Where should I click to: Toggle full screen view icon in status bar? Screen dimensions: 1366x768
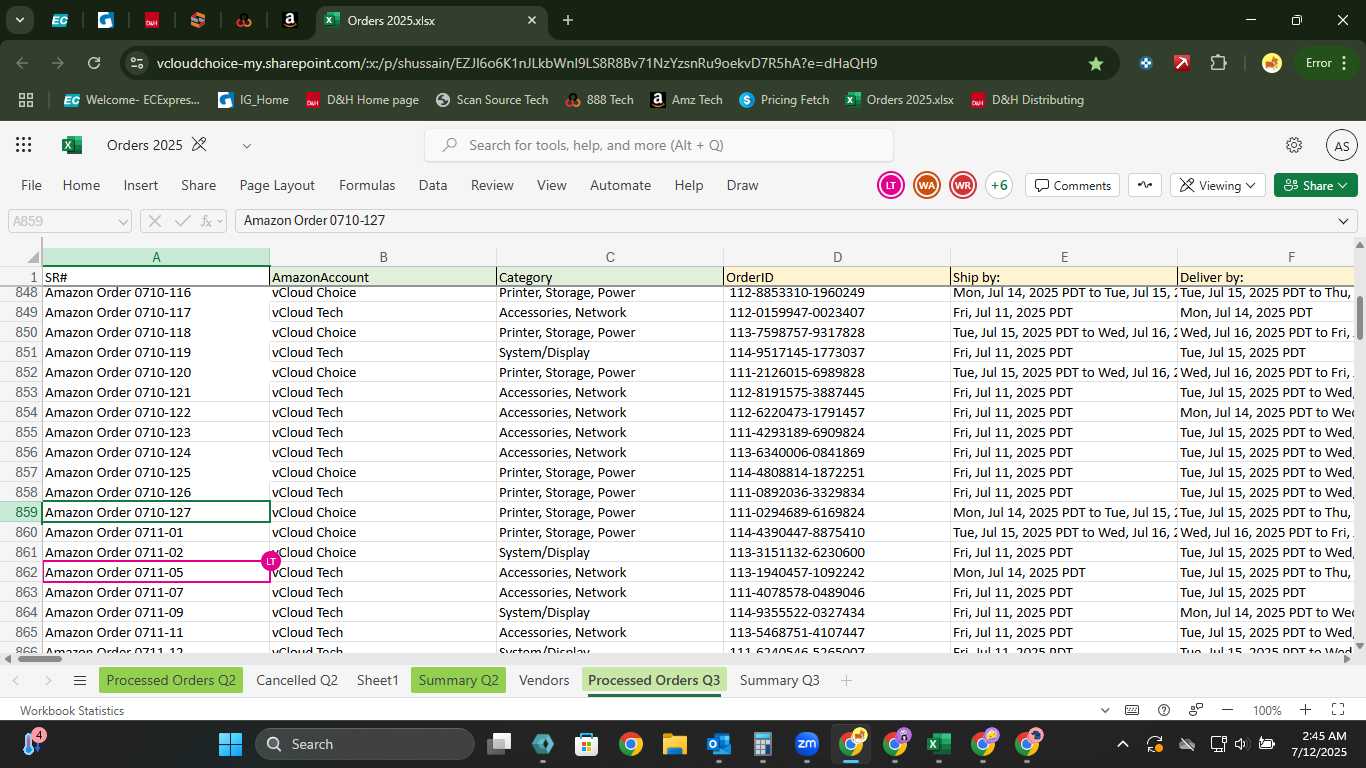1338,710
